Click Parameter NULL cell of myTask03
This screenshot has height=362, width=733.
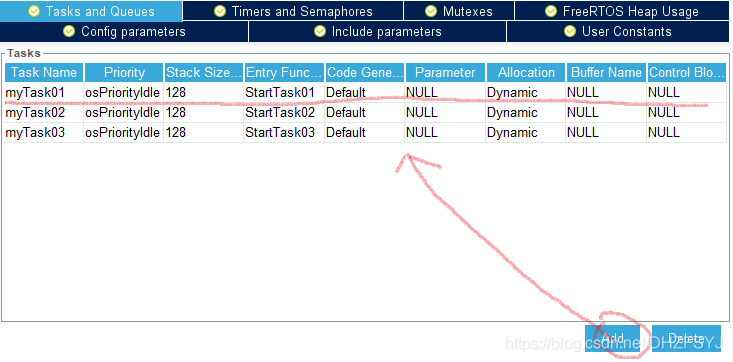[x=445, y=133]
